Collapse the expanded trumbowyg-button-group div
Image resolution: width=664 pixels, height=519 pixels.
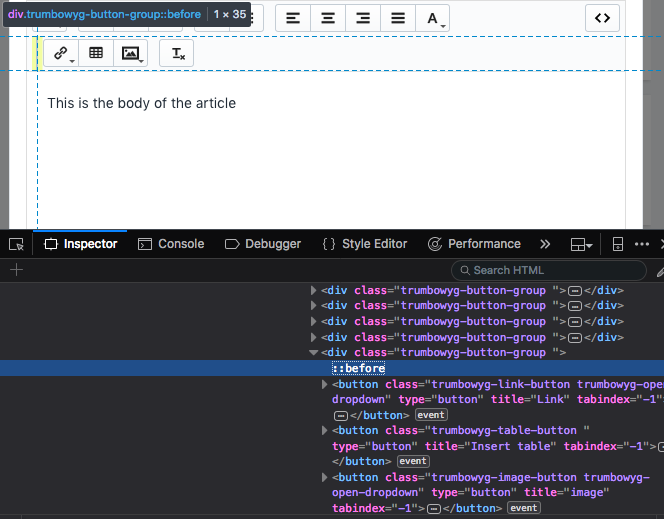[x=313, y=352]
